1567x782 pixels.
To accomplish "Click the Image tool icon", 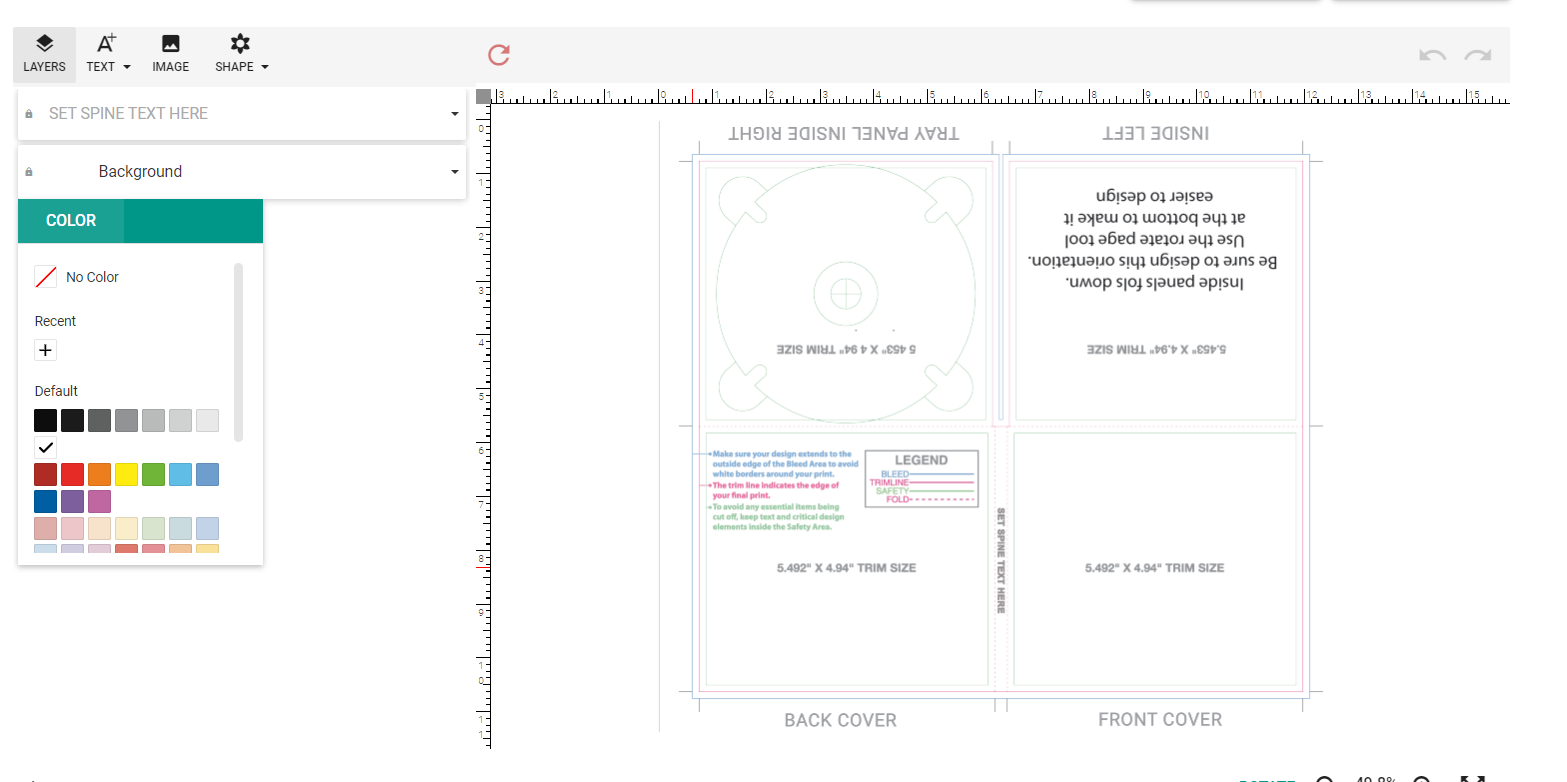I will [170, 54].
